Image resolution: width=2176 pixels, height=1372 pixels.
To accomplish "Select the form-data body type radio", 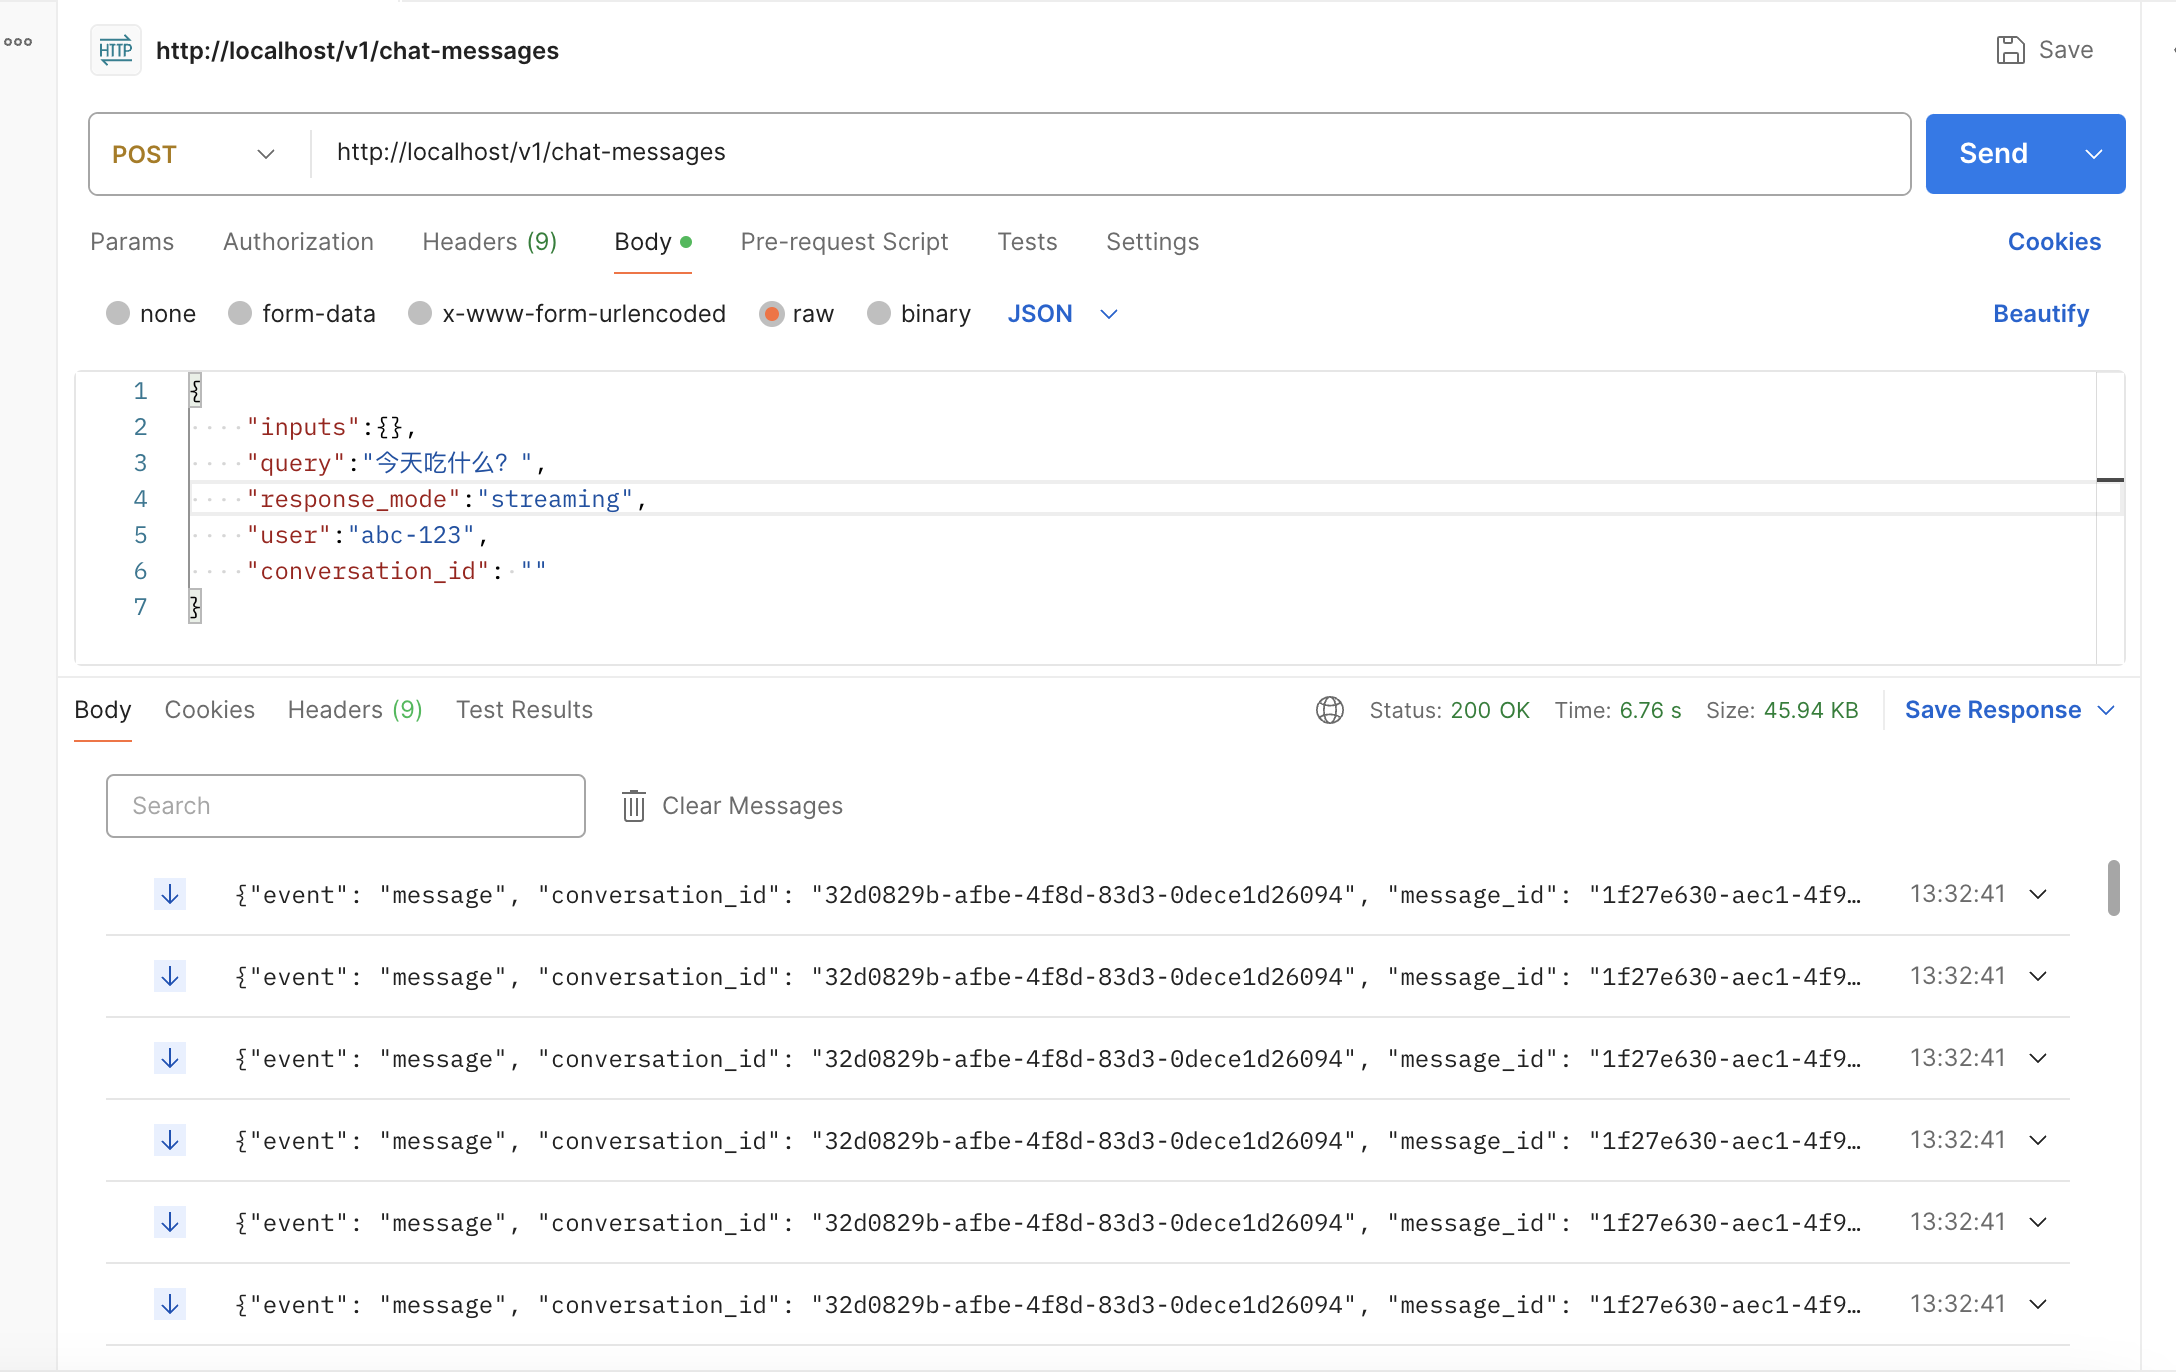I will tap(240, 314).
